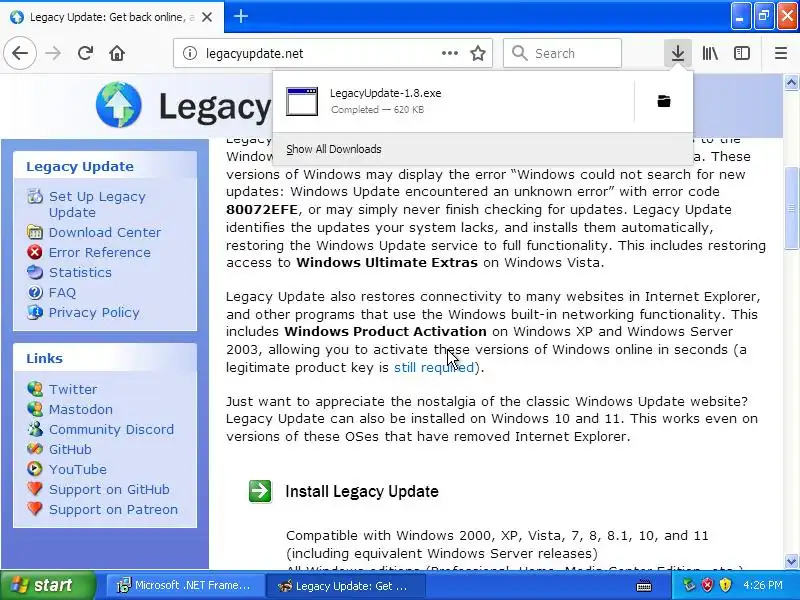Close the Legacy Update tab
Image resolution: width=800 pixels, height=600 pixels.
(x=207, y=17)
